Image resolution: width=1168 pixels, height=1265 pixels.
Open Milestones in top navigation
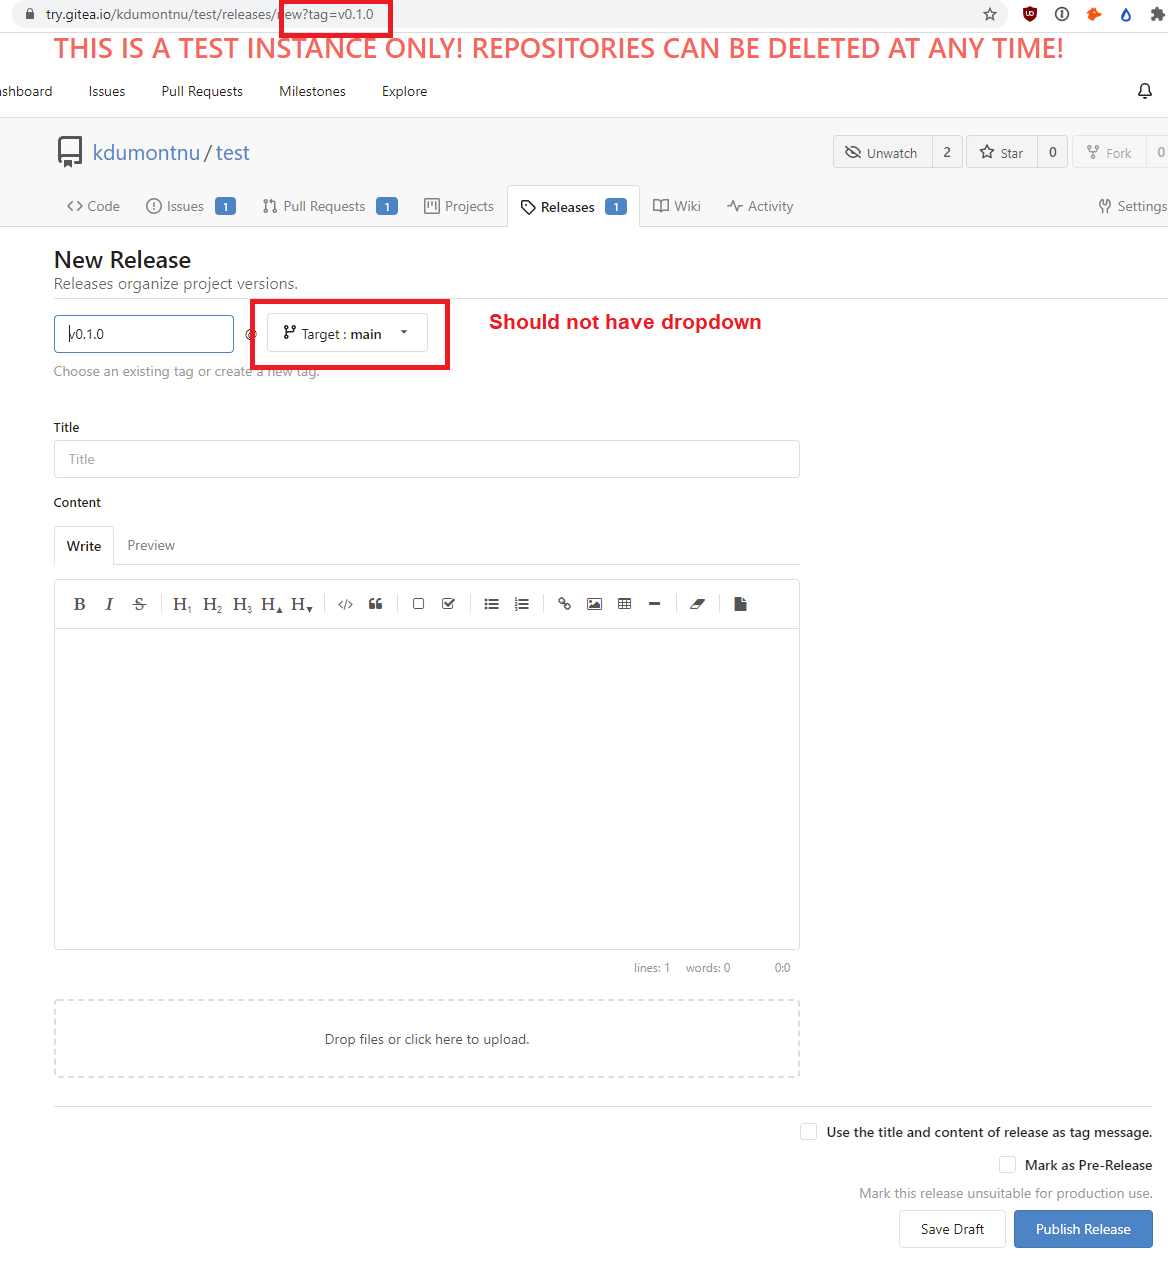point(312,91)
